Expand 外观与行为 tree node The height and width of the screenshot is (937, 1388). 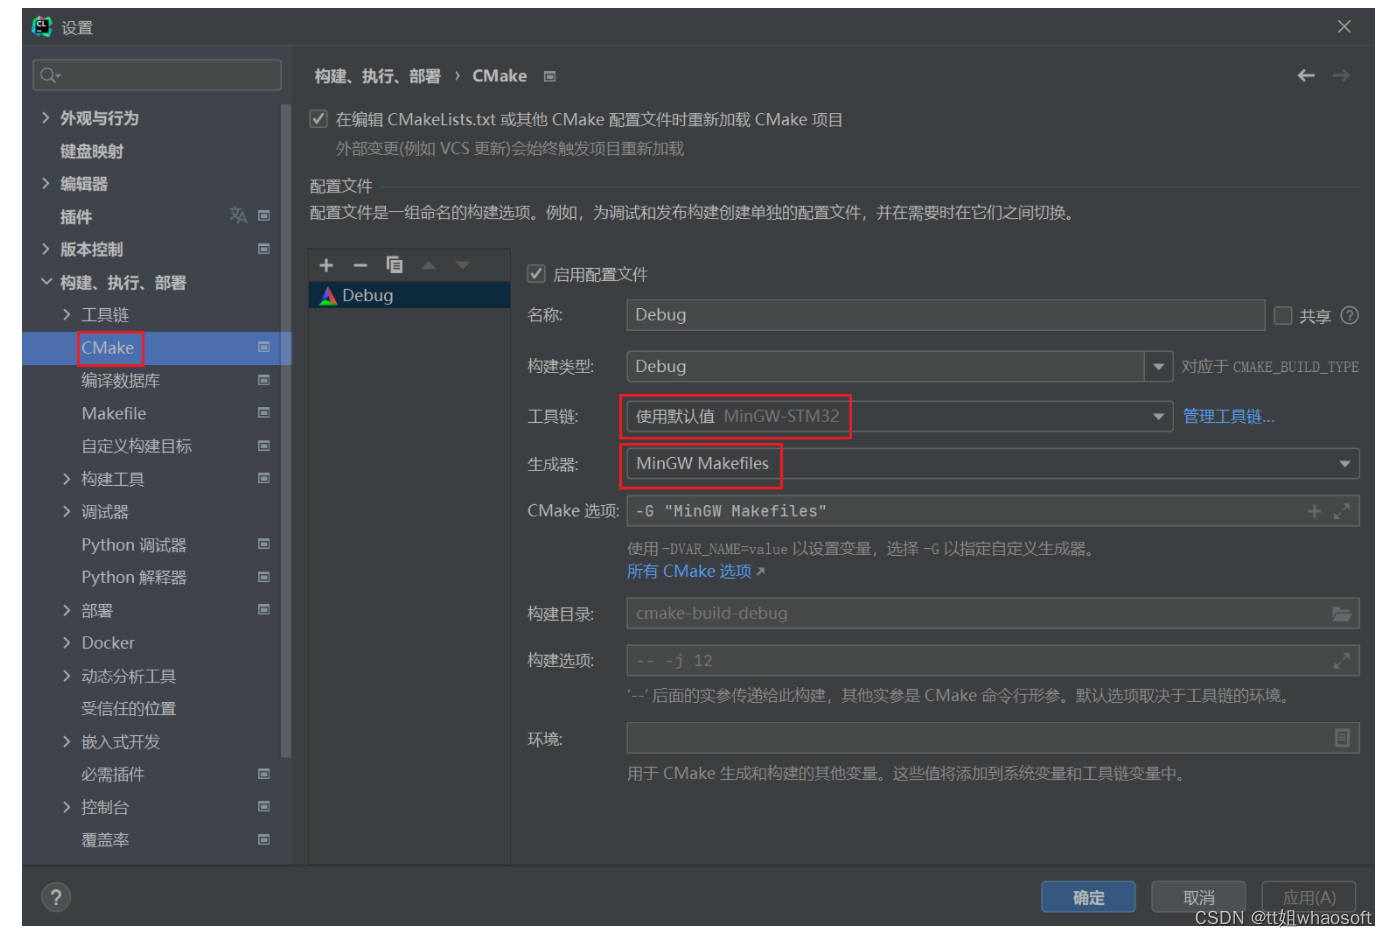coord(46,118)
